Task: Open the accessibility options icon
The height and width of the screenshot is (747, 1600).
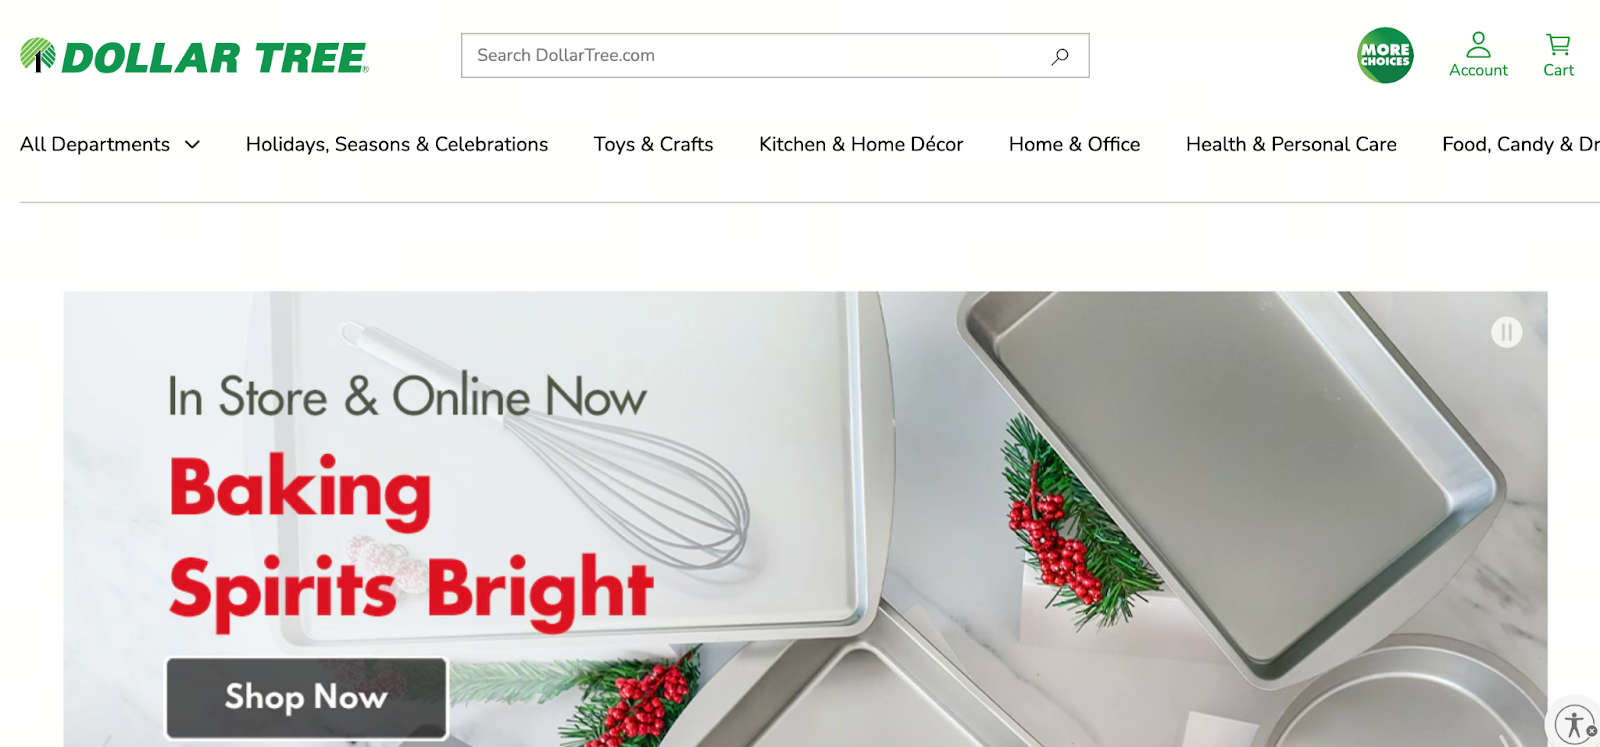Action: (1573, 723)
